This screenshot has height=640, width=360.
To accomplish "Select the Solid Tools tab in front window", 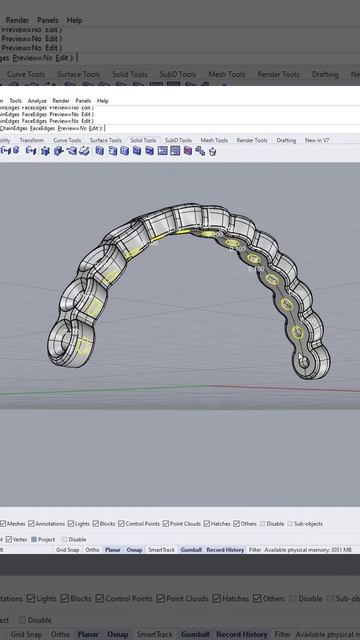I will 143,140.
